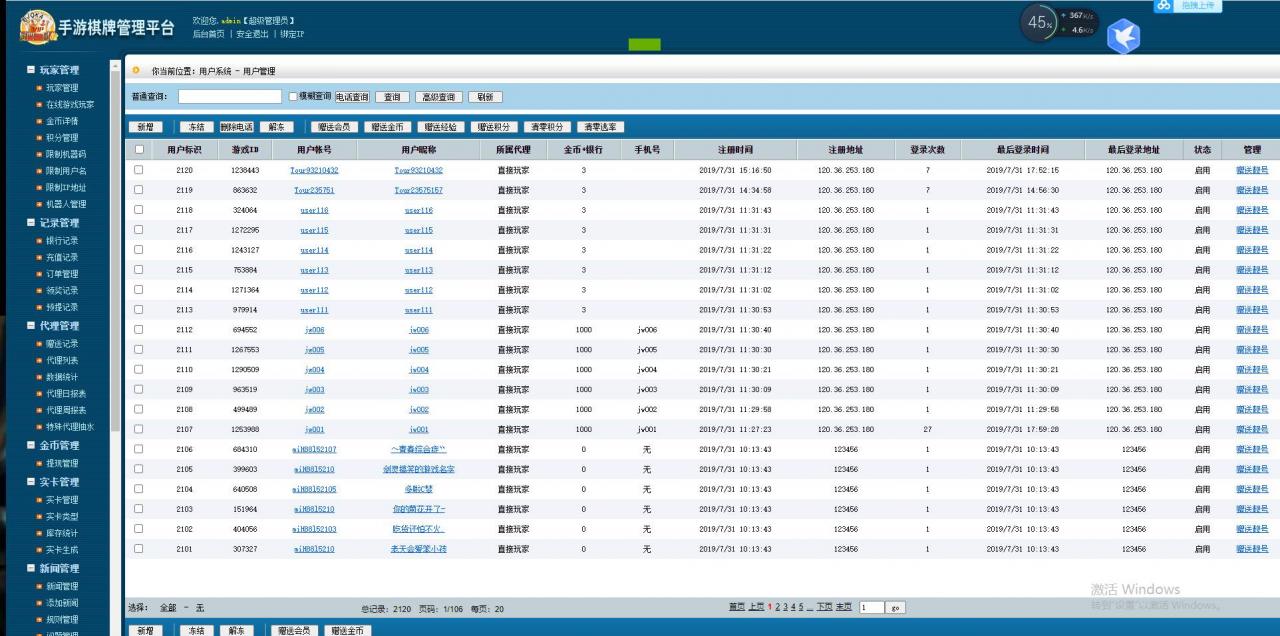Click 赠送靓号 for user ID 2110

1252,370
